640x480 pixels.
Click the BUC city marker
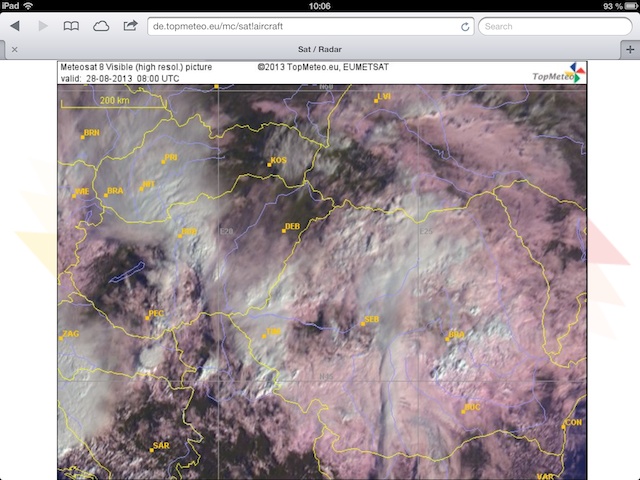(463, 411)
